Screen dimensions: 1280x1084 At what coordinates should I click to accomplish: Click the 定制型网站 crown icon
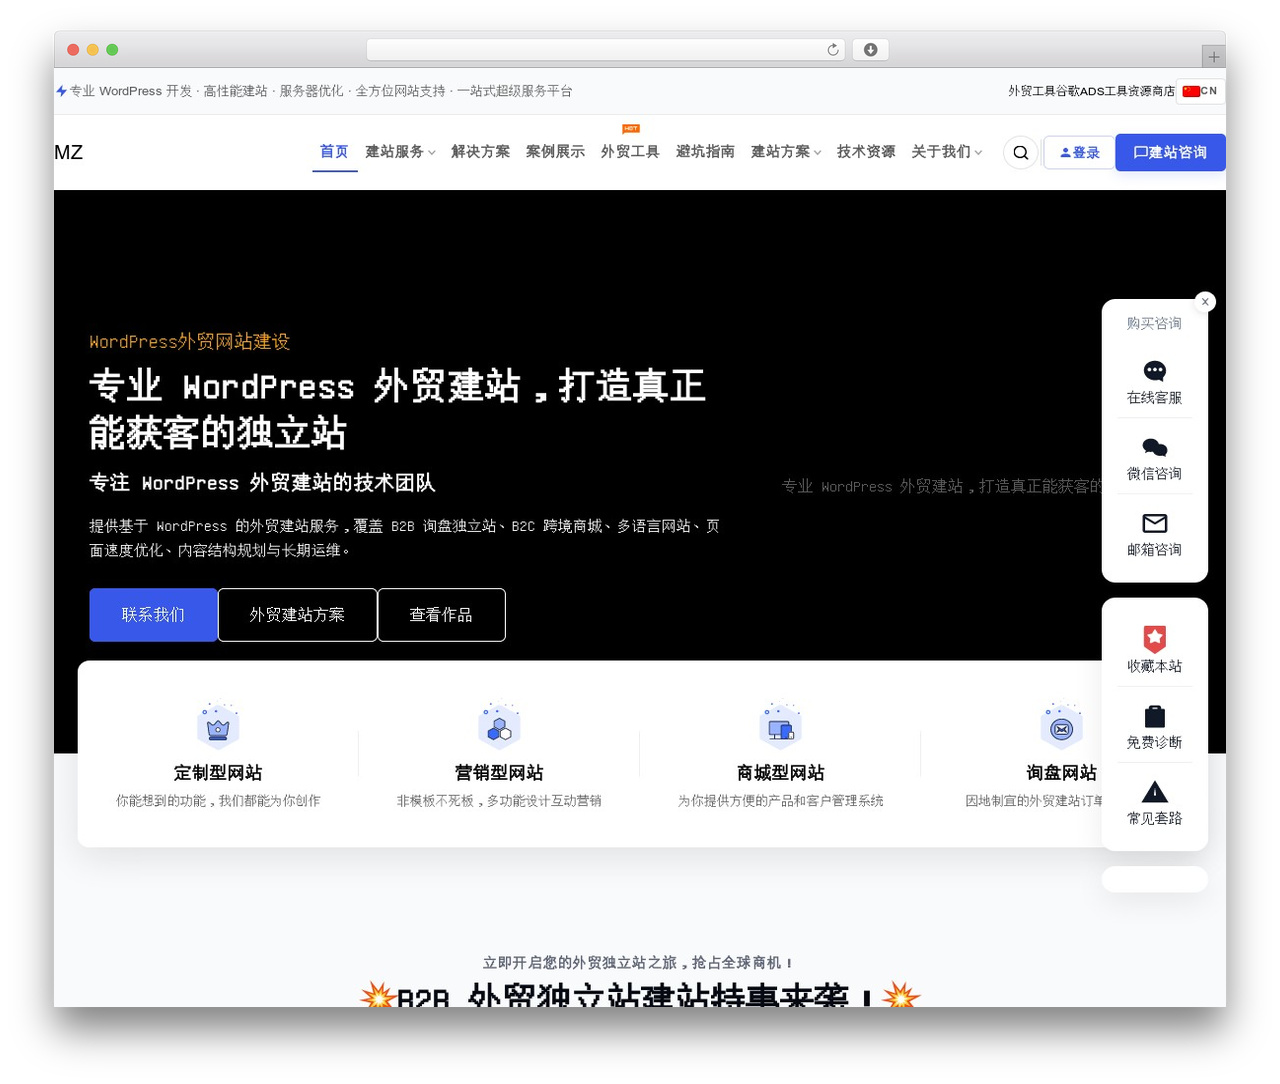[x=218, y=726]
